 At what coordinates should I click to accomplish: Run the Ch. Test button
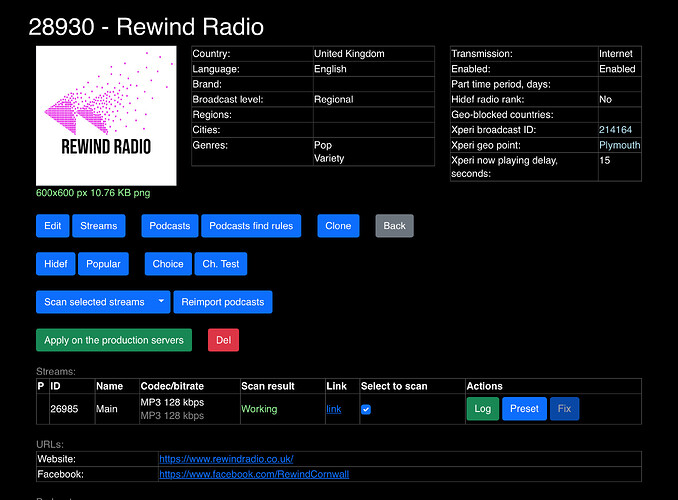click(220, 264)
